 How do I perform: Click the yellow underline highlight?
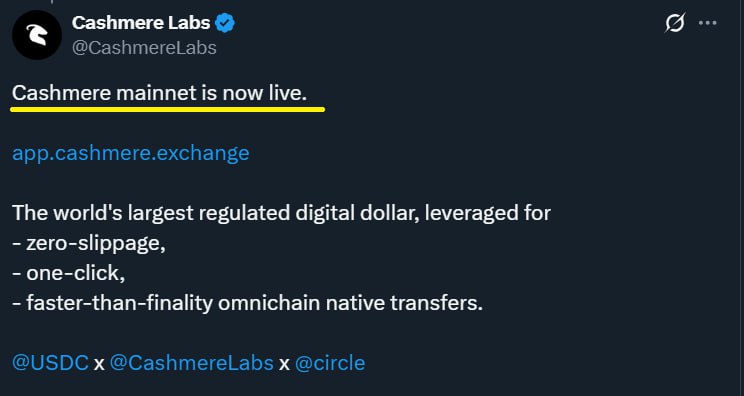pyautogui.click(x=167, y=110)
